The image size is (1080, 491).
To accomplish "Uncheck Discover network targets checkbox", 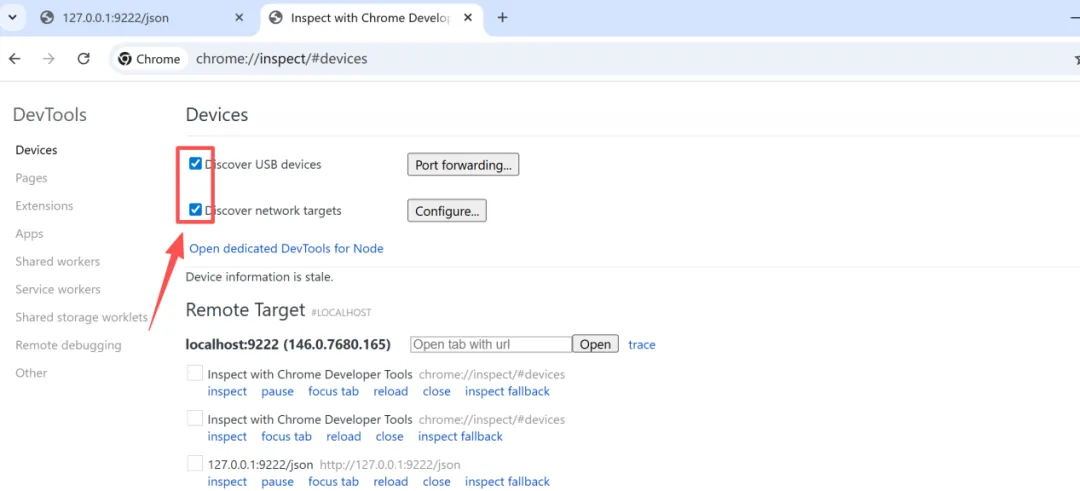I will (196, 210).
